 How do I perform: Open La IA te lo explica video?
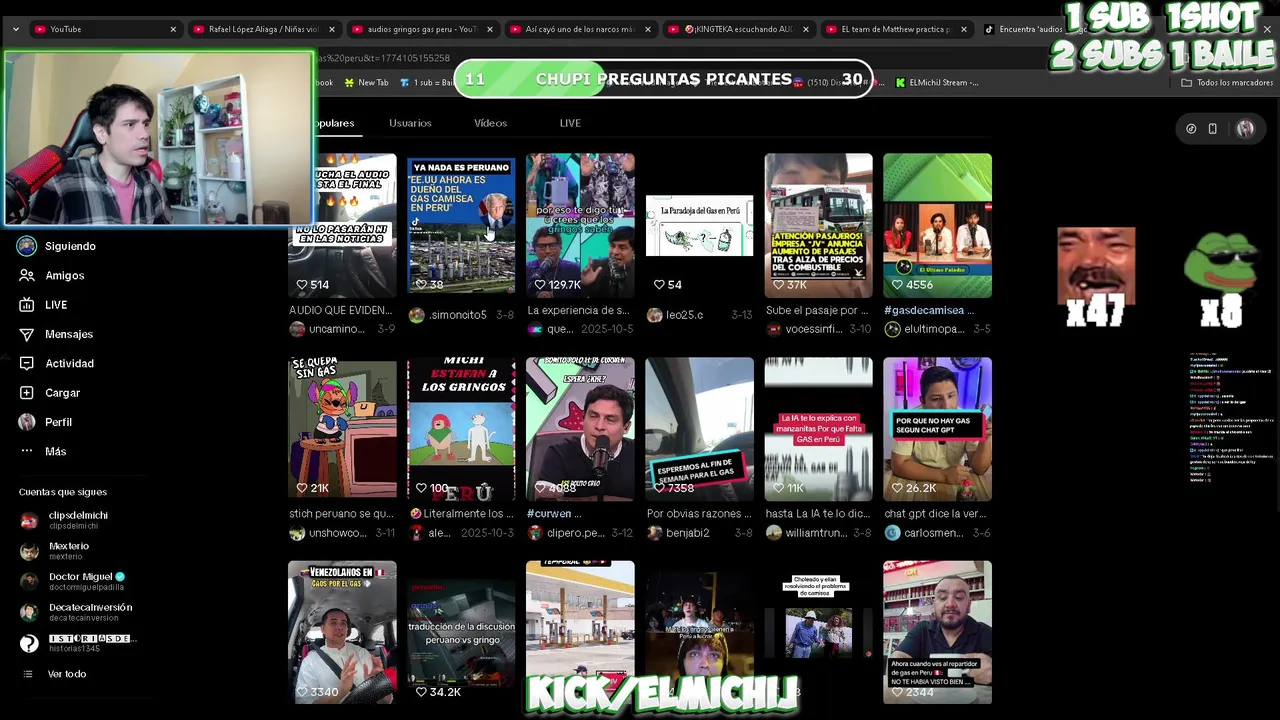click(818, 429)
